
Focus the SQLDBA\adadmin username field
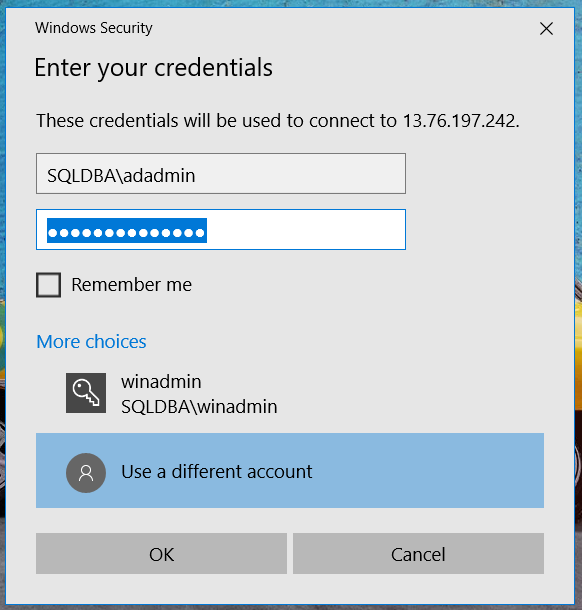(221, 174)
